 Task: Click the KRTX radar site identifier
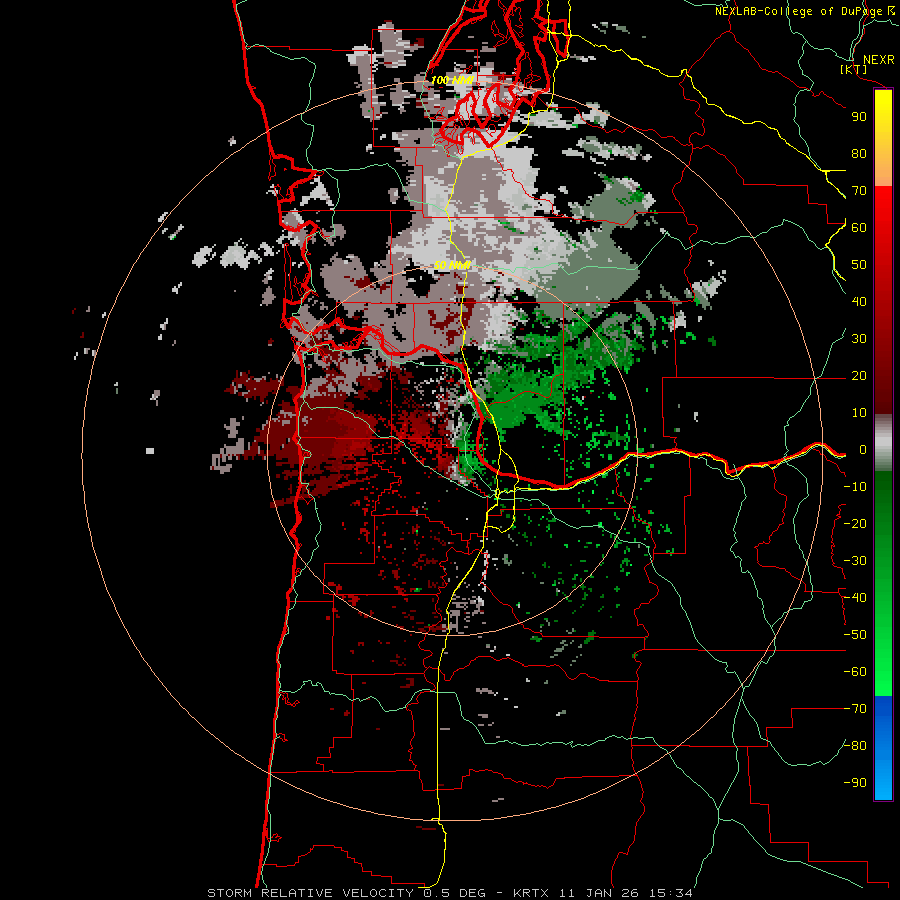click(x=531, y=893)
